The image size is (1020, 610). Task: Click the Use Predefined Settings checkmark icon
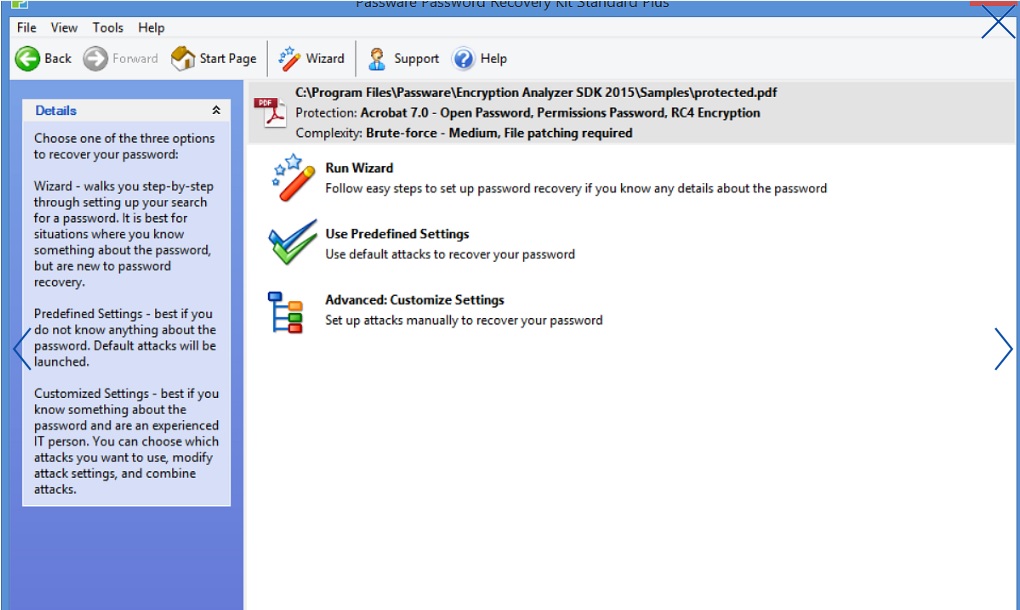(x=293, y=242)
